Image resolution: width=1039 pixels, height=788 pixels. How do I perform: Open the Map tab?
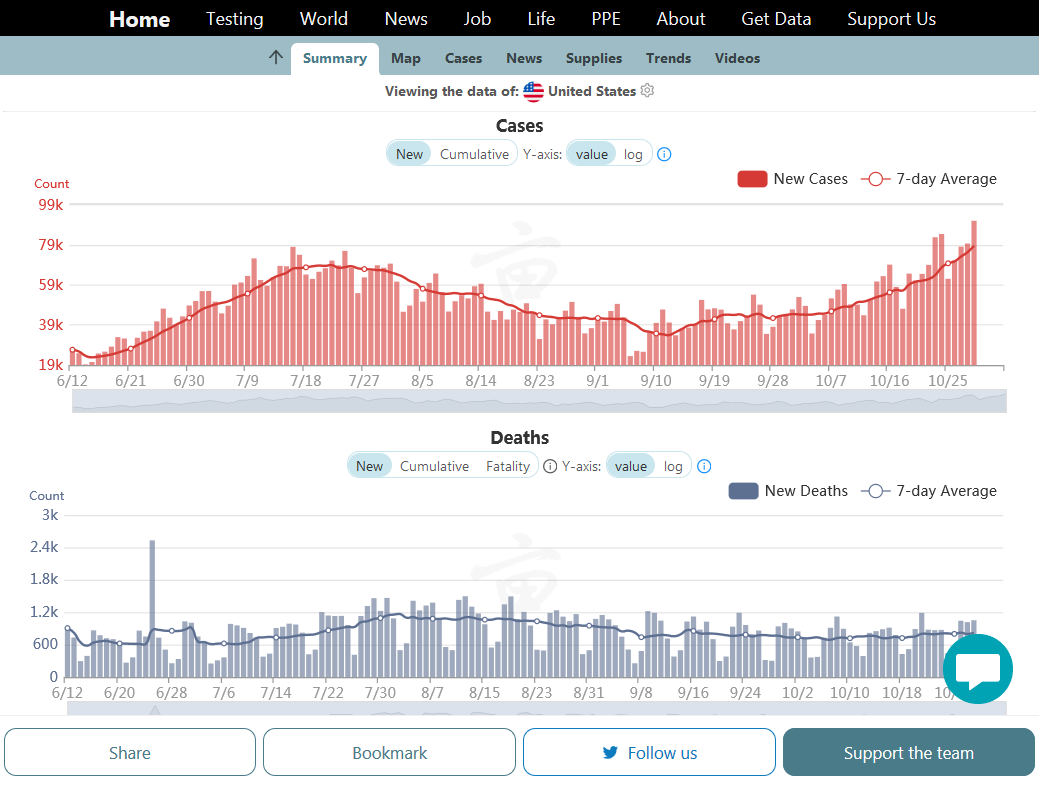click(x=406, y=58)
